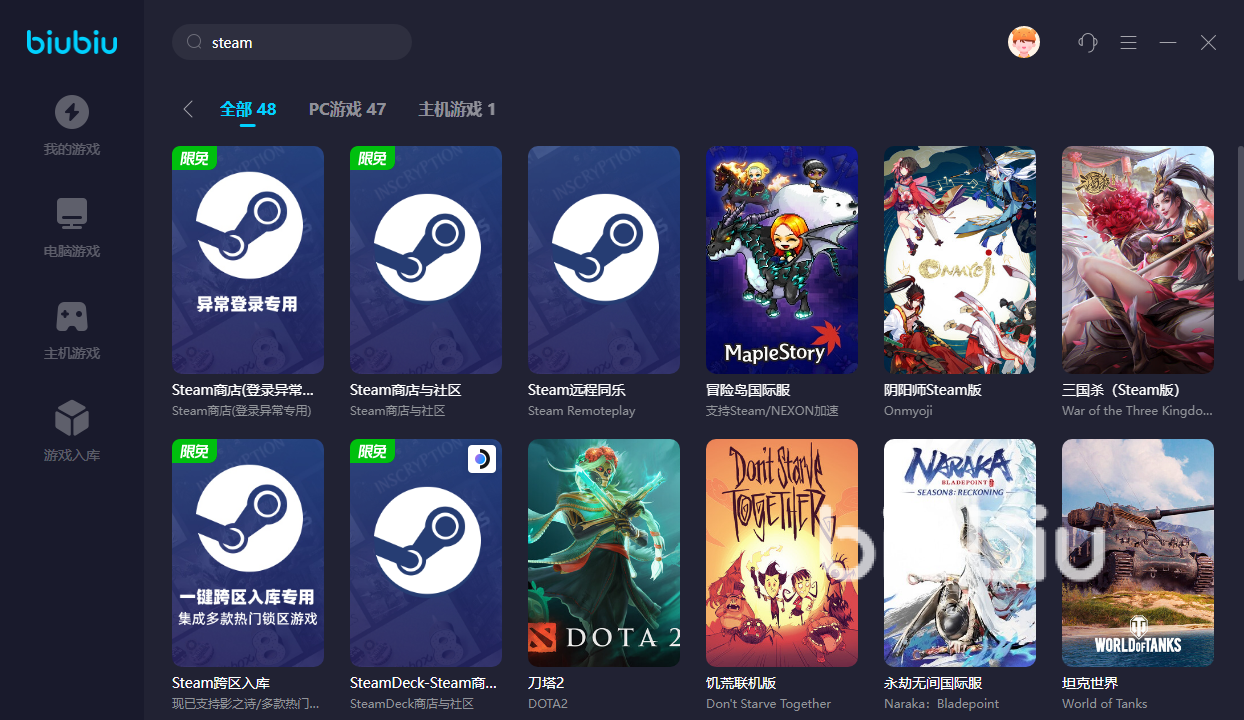
Task: Open PC games monitor icon in sidebar
Action: (x=71, y=214)
